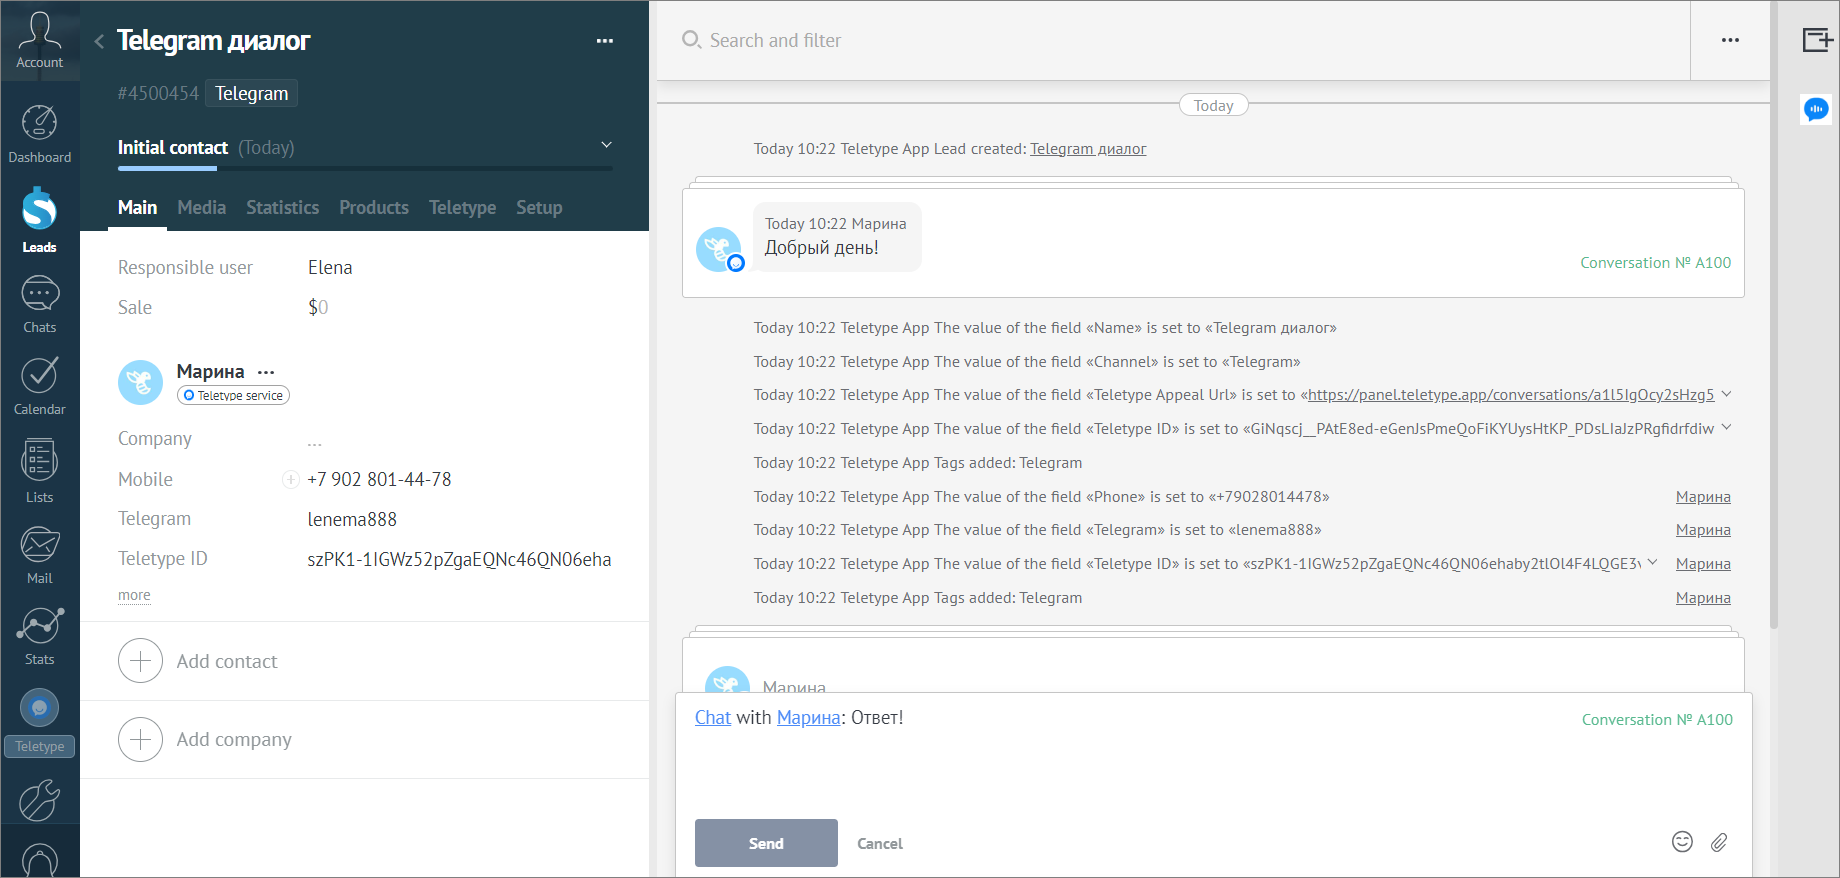The image size is (1840, 878).
Task: Open feed options three-dot menu
Action: [1730, 40]
